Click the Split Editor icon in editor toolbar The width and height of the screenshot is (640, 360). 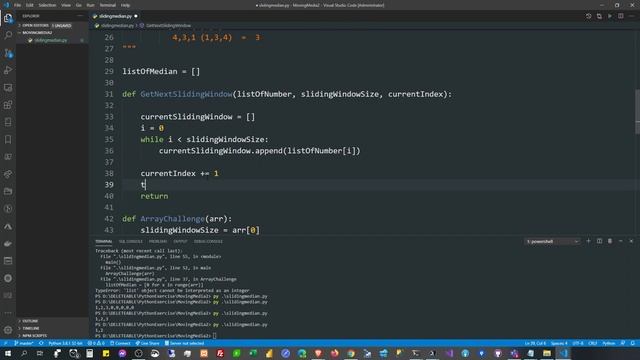(x=620, y=16)
